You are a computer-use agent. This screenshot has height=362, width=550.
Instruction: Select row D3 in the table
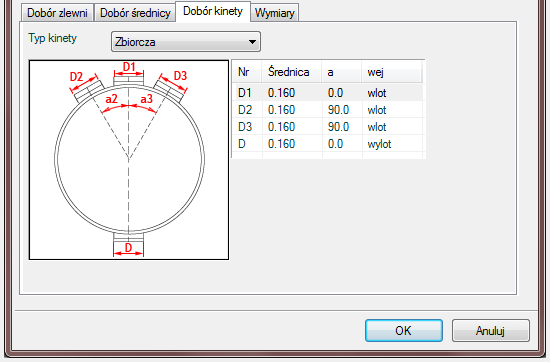tap(328, 127)
